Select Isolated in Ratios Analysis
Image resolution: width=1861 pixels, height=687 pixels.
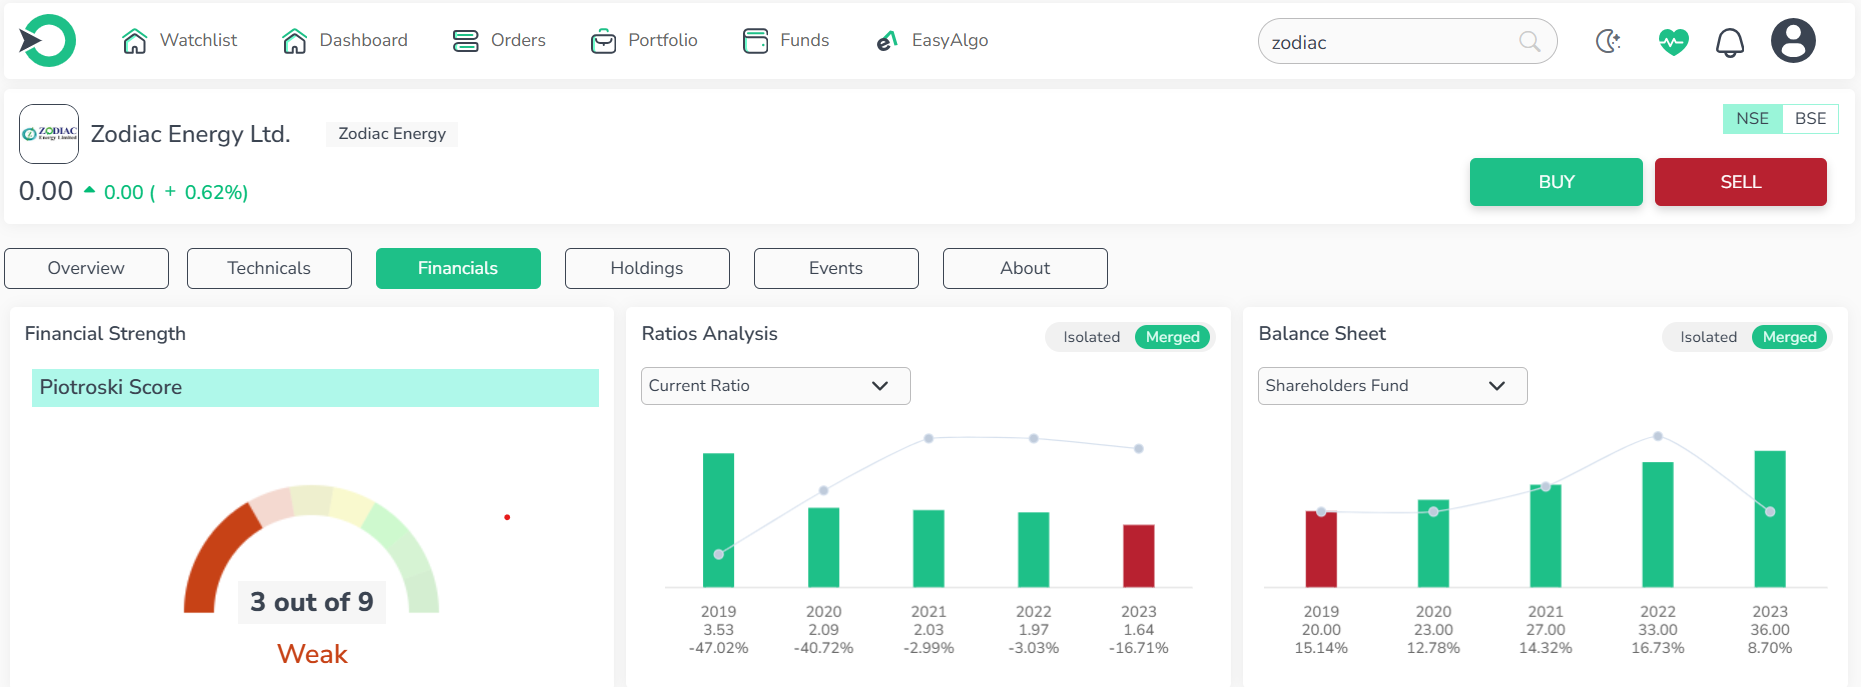coord(1091,337)
